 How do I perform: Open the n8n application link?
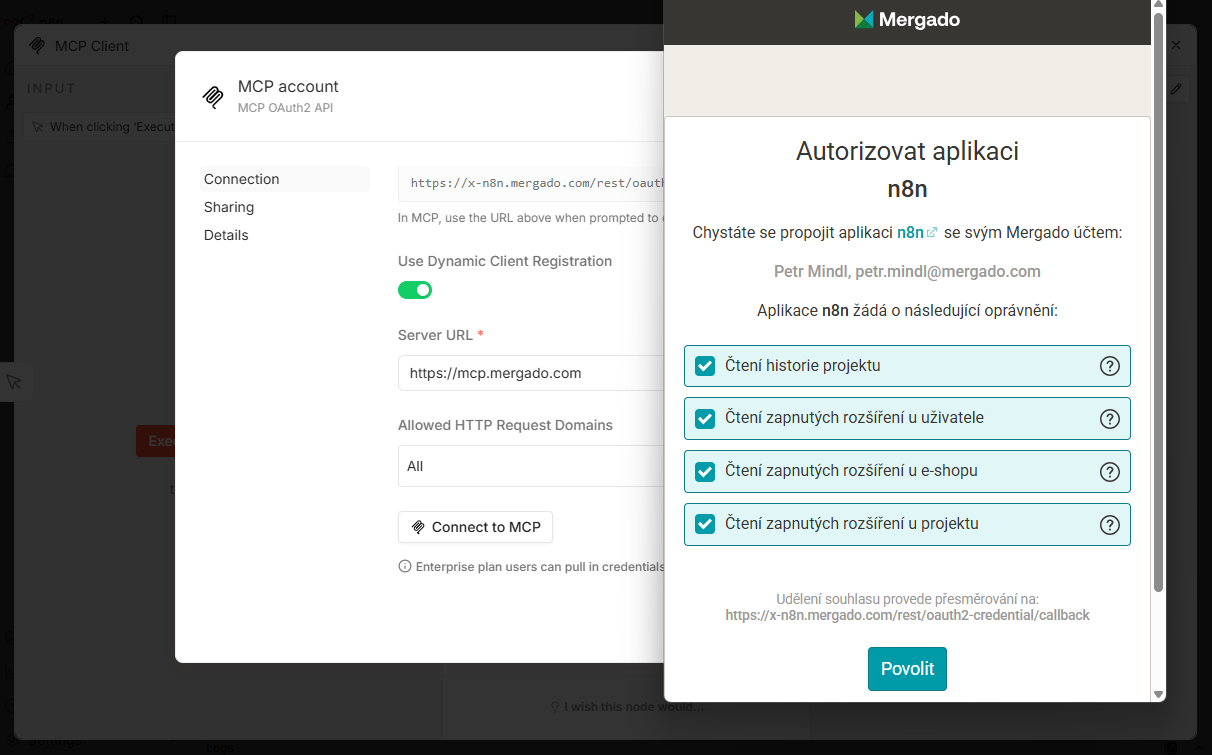click(917, 232)
